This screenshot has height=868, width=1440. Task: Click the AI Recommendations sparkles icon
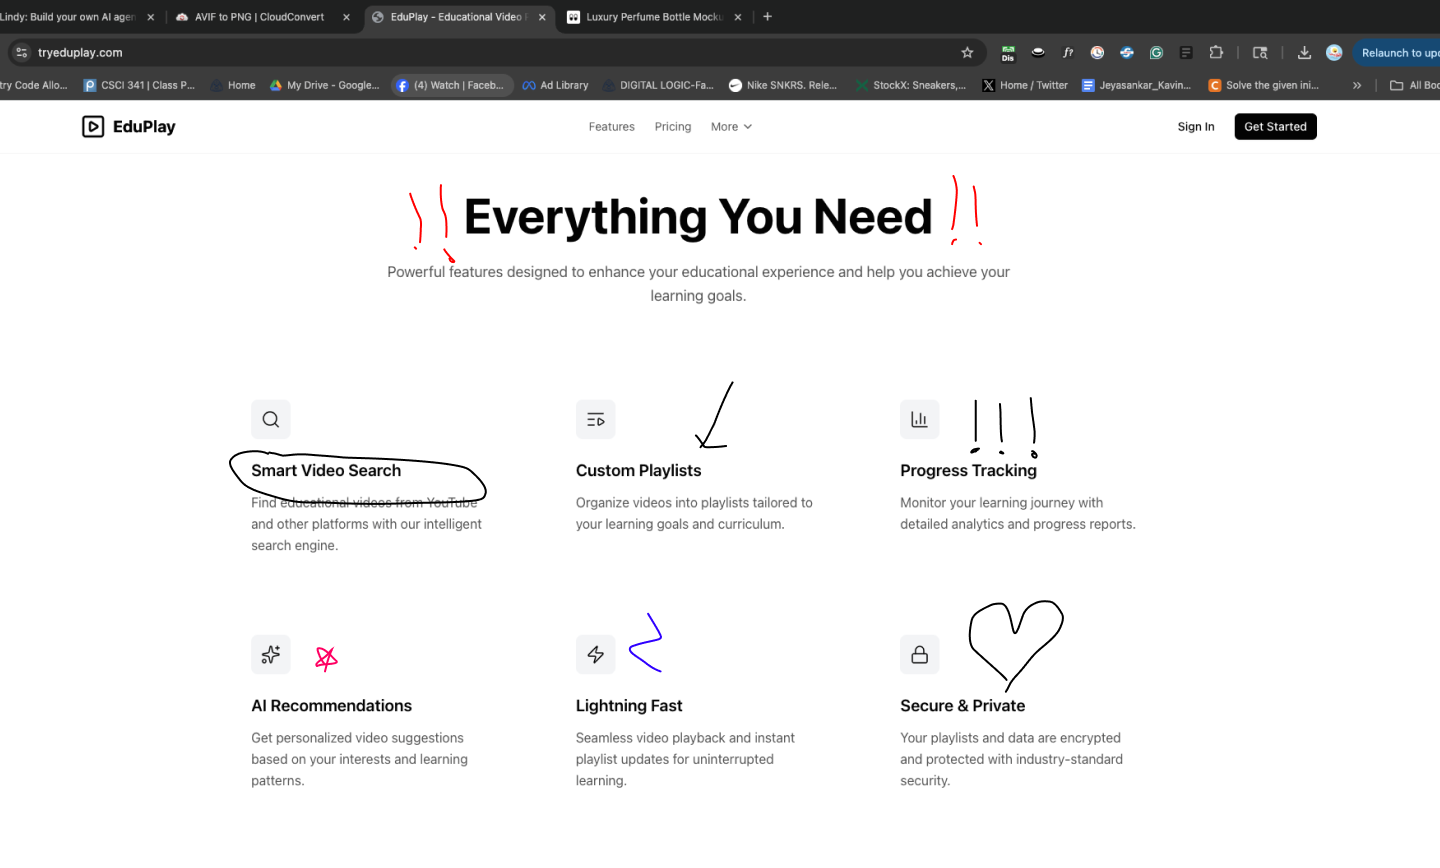pyautogui.click(x=271, y=654)
